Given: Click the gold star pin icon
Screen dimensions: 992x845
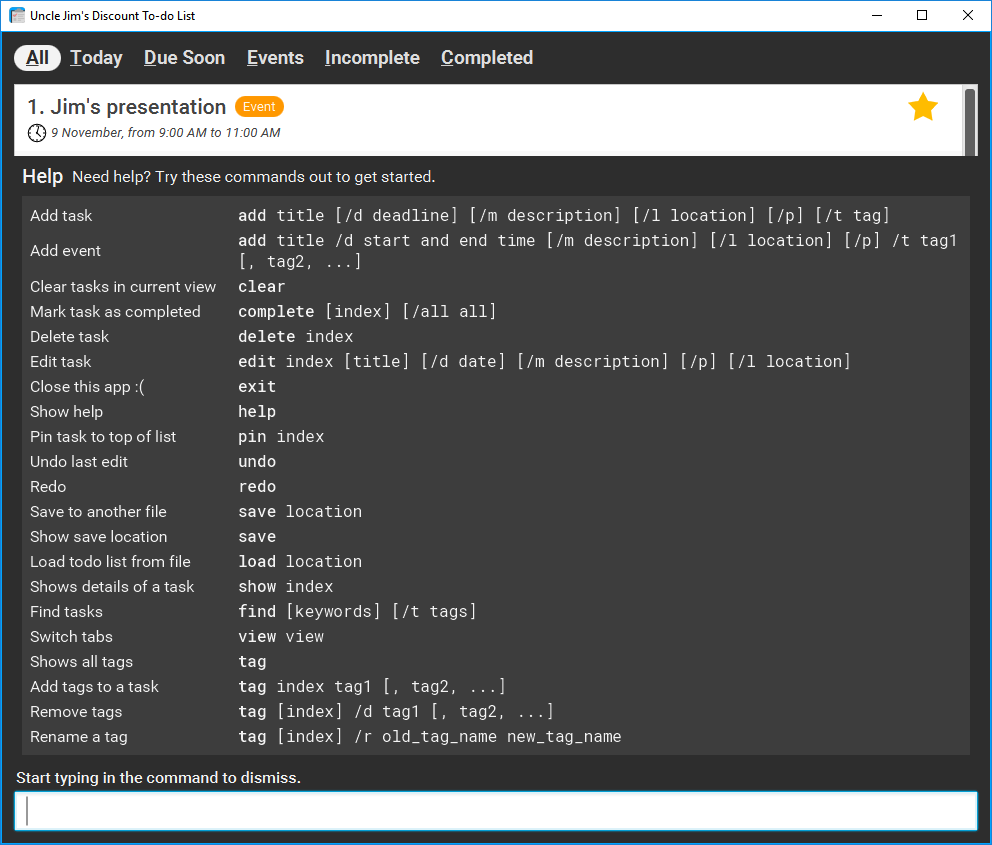Looking at the screenshot, I should [x=922, y=107].
